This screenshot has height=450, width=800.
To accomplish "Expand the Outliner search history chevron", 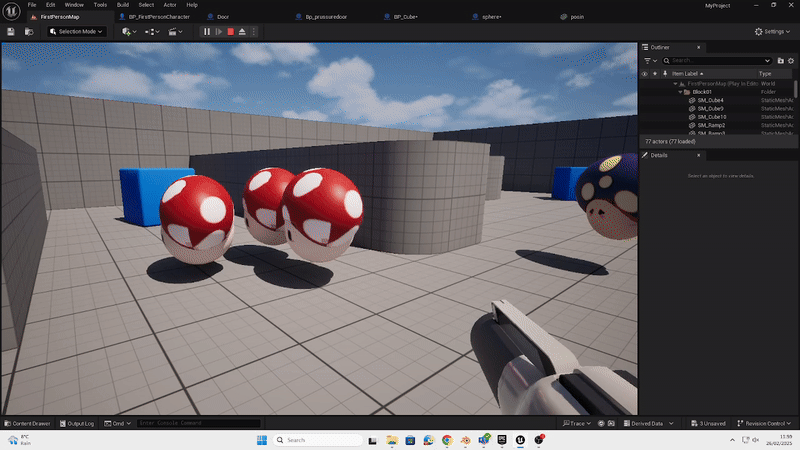I will click(767, 61).
